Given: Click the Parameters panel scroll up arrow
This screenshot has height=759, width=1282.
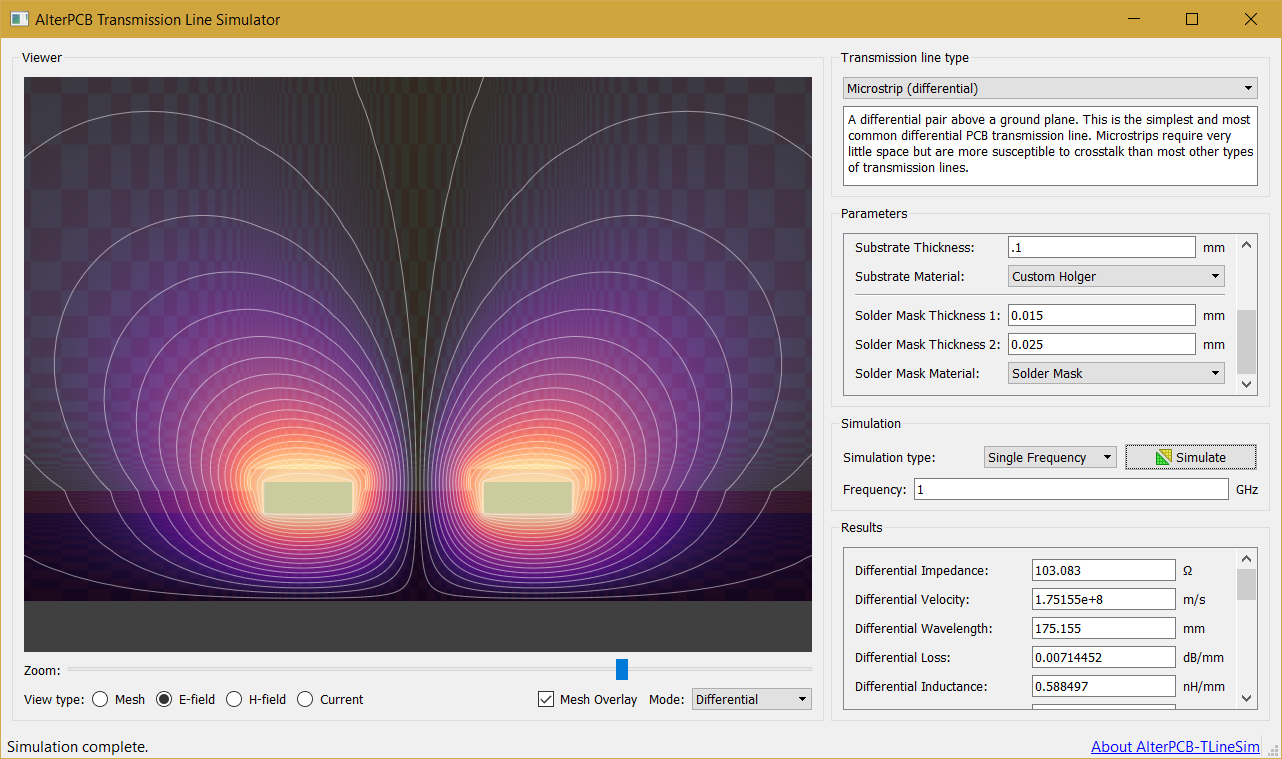Looking at the screenshot, I should [1246, 243].
